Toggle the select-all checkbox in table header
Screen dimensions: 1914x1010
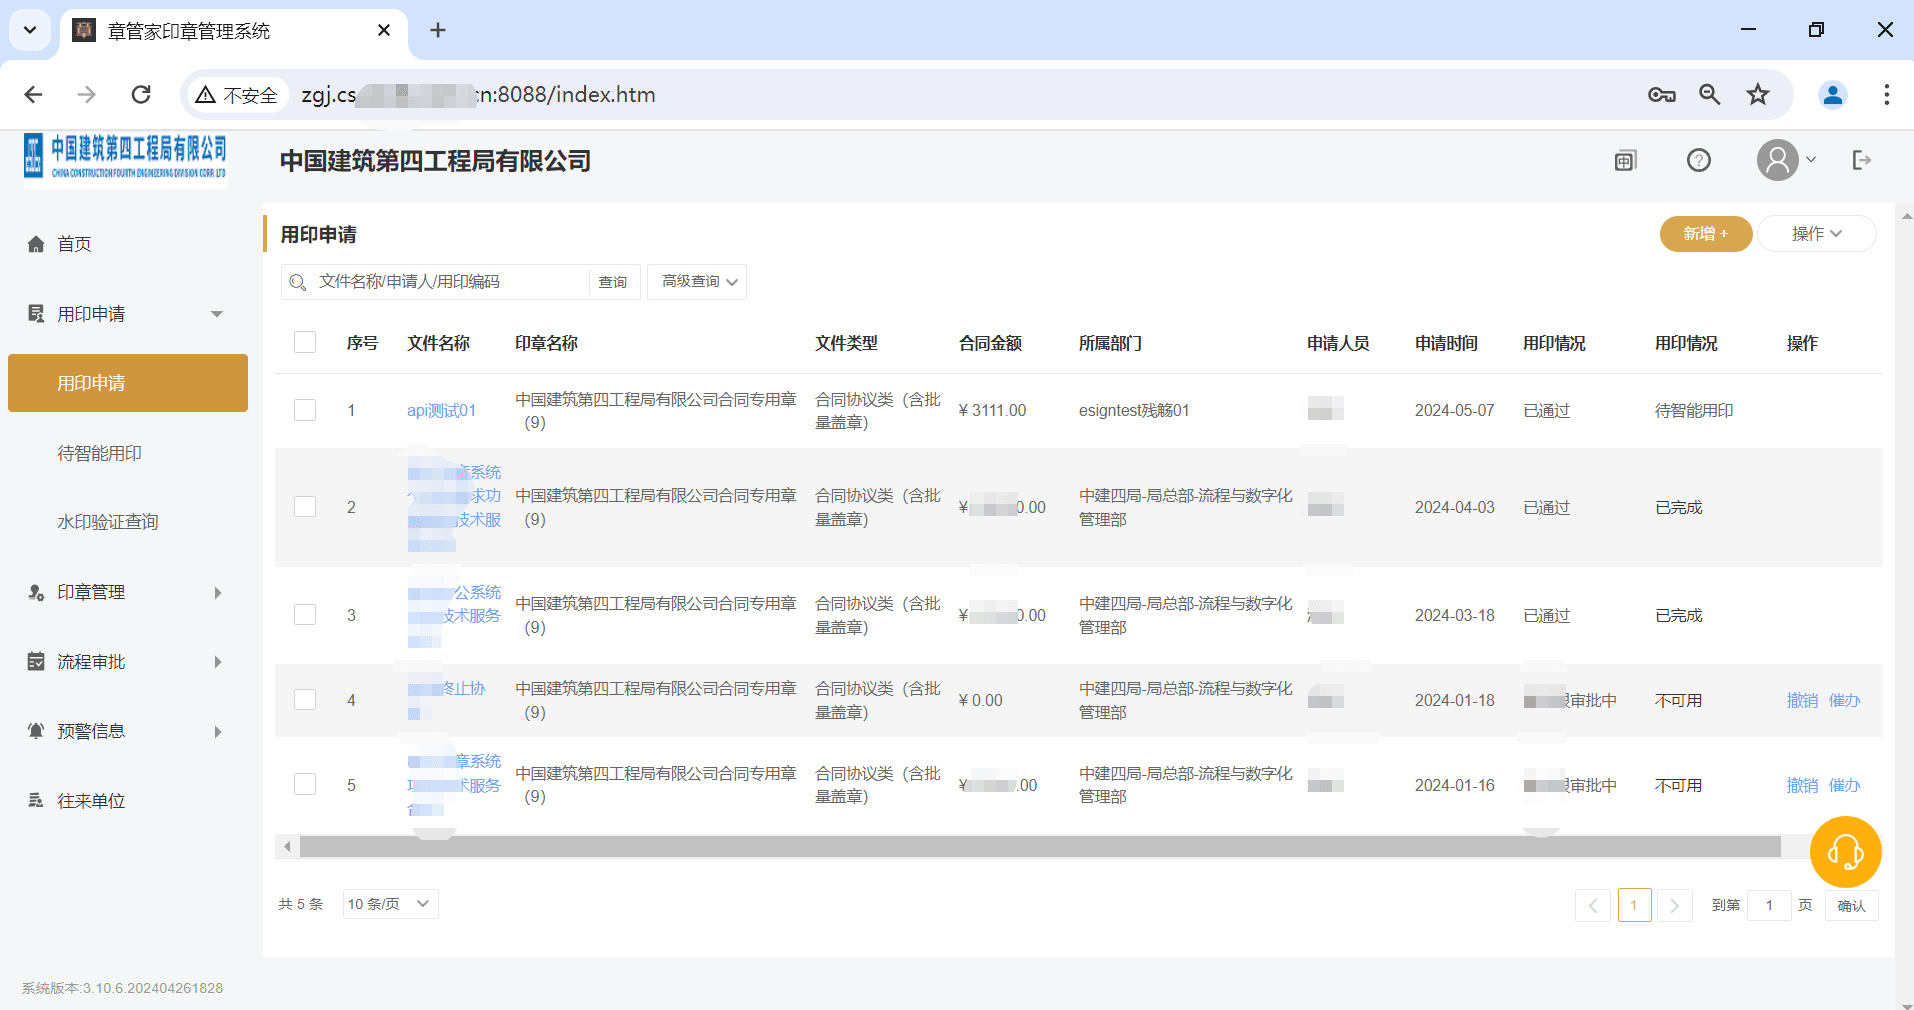305,343
